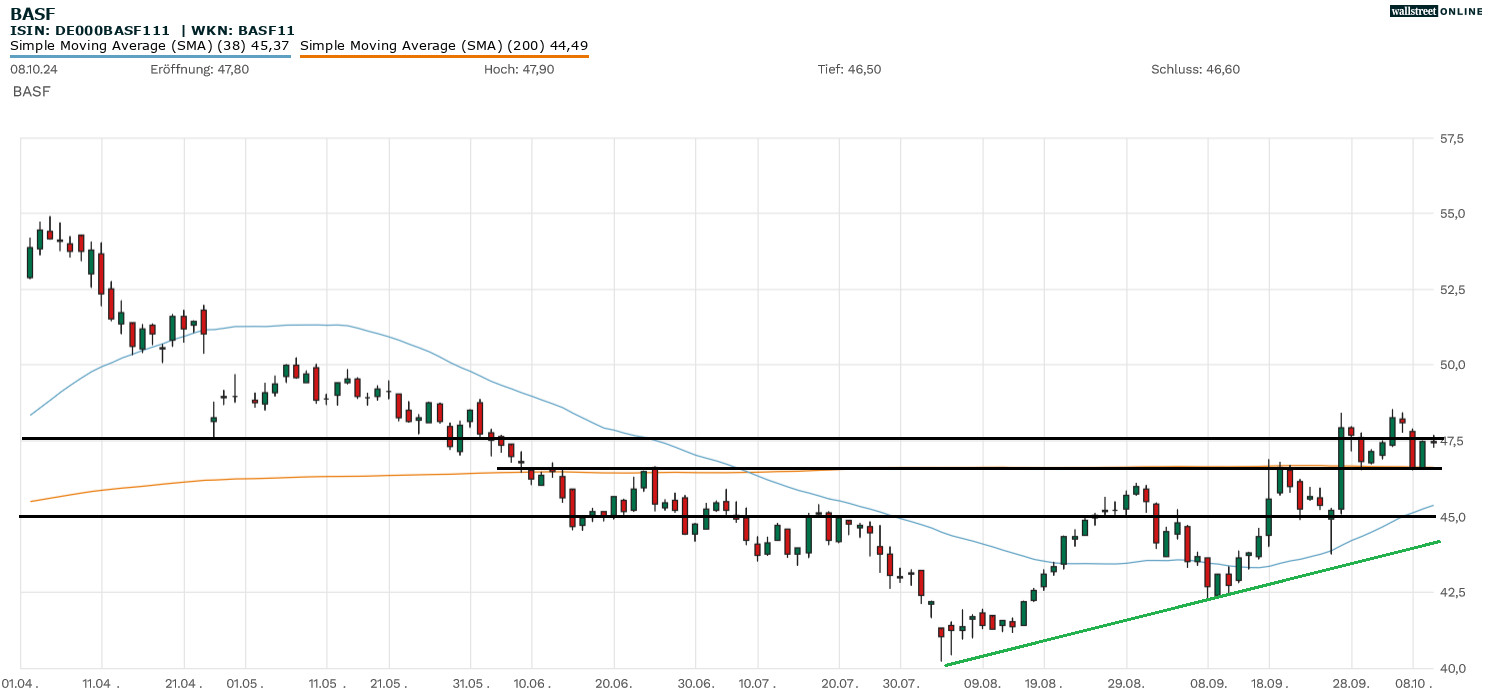Image resolution: width=1490 pixels, height=689 pixels.
Task: Click the 08.10. date axis label
Action: (x=1412, y=683)
